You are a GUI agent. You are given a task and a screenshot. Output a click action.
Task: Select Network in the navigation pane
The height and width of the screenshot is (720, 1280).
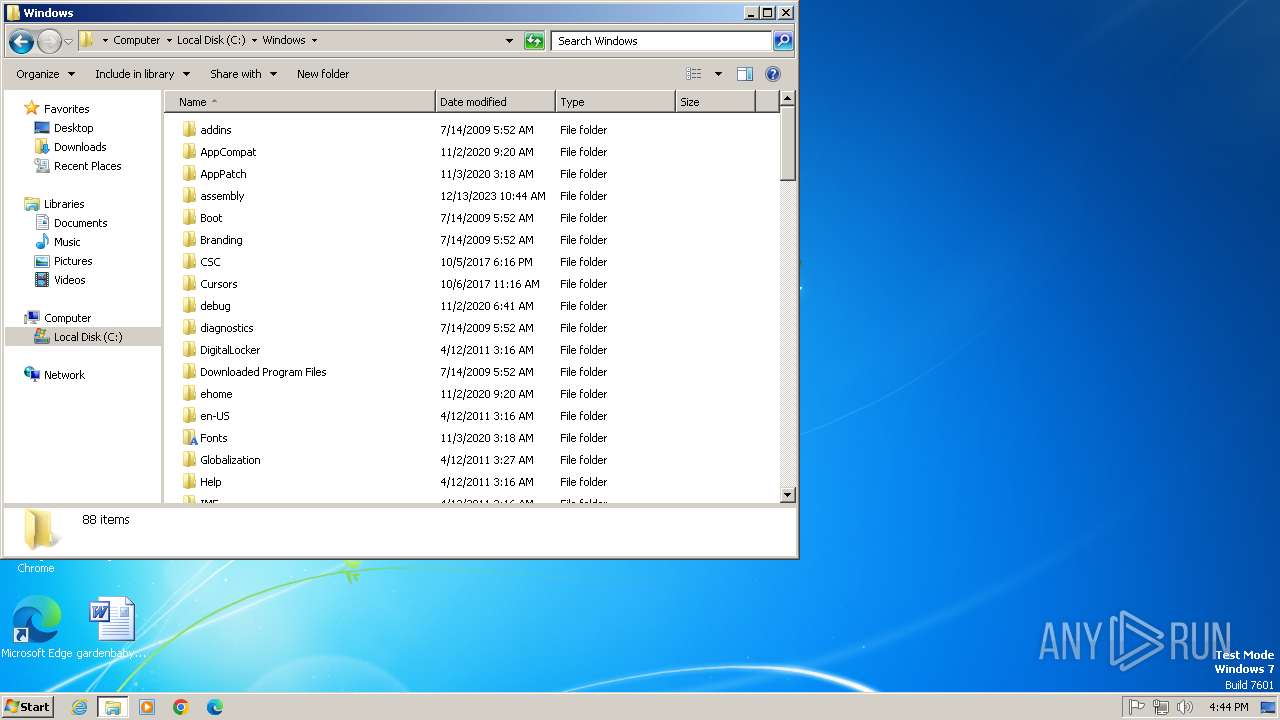coord(64,375)
